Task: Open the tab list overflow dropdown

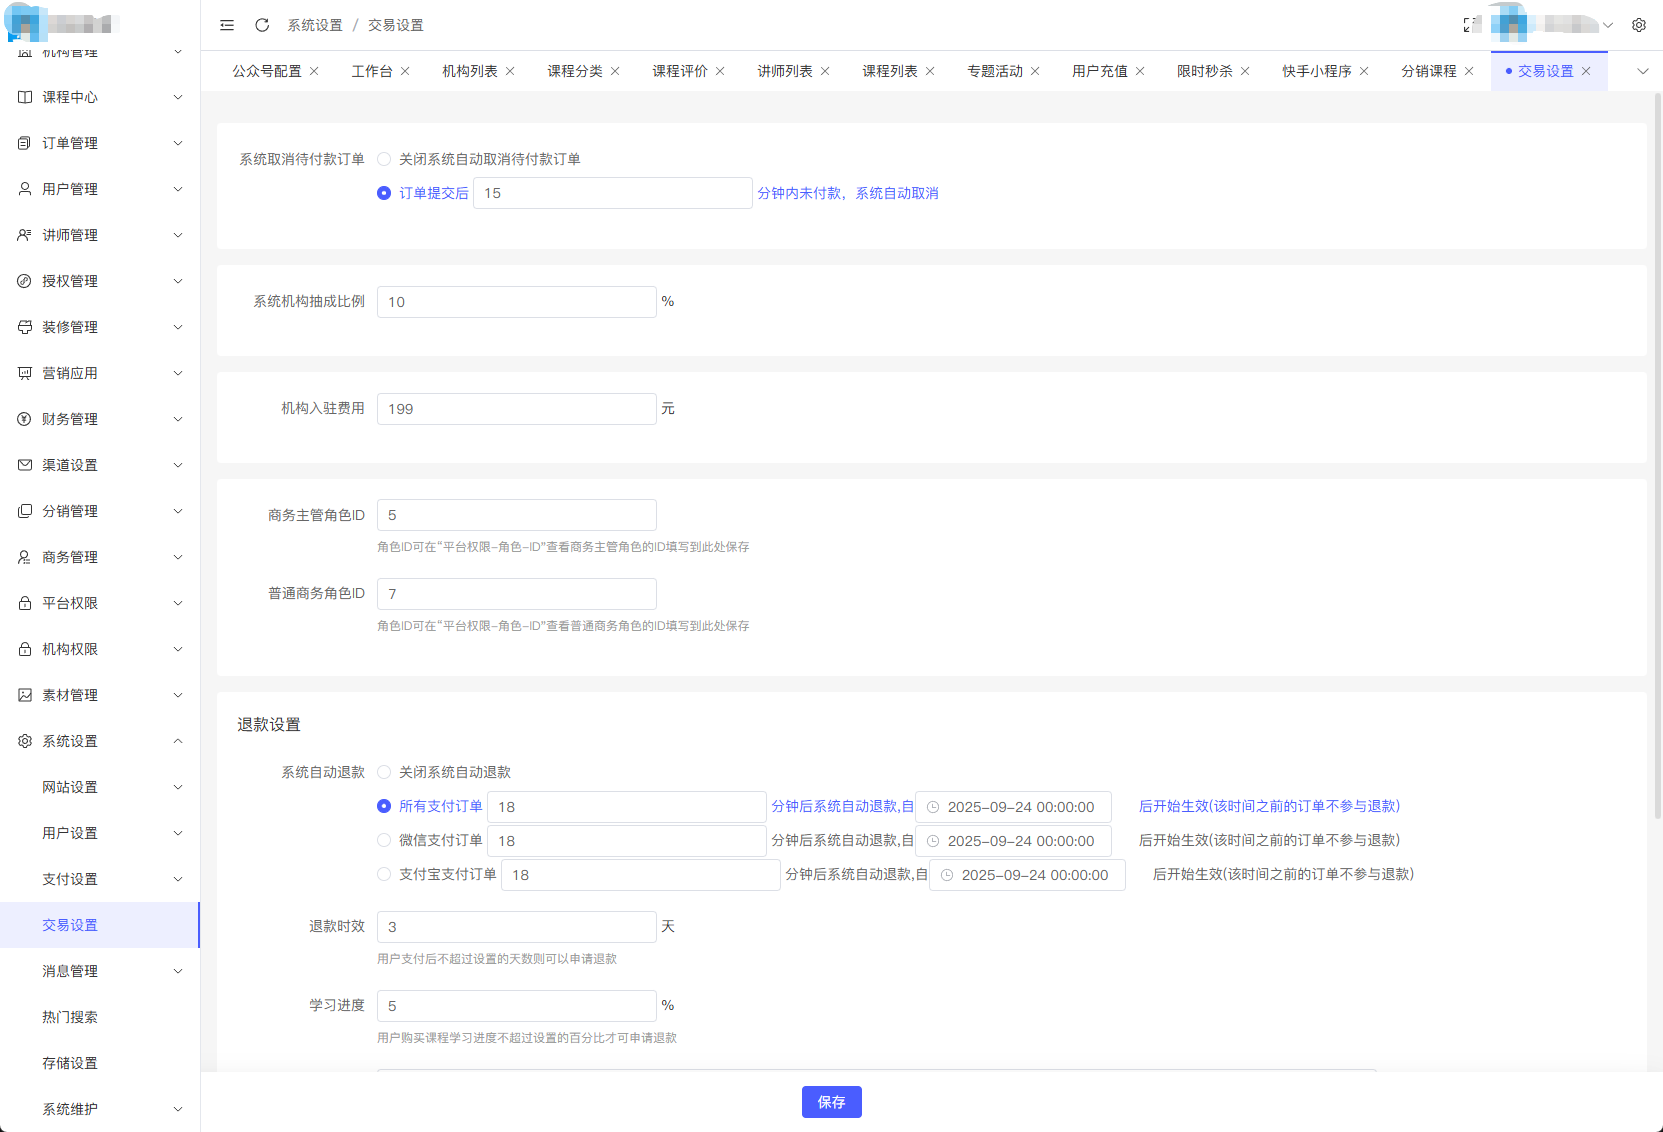Action: coord(1642,71)
